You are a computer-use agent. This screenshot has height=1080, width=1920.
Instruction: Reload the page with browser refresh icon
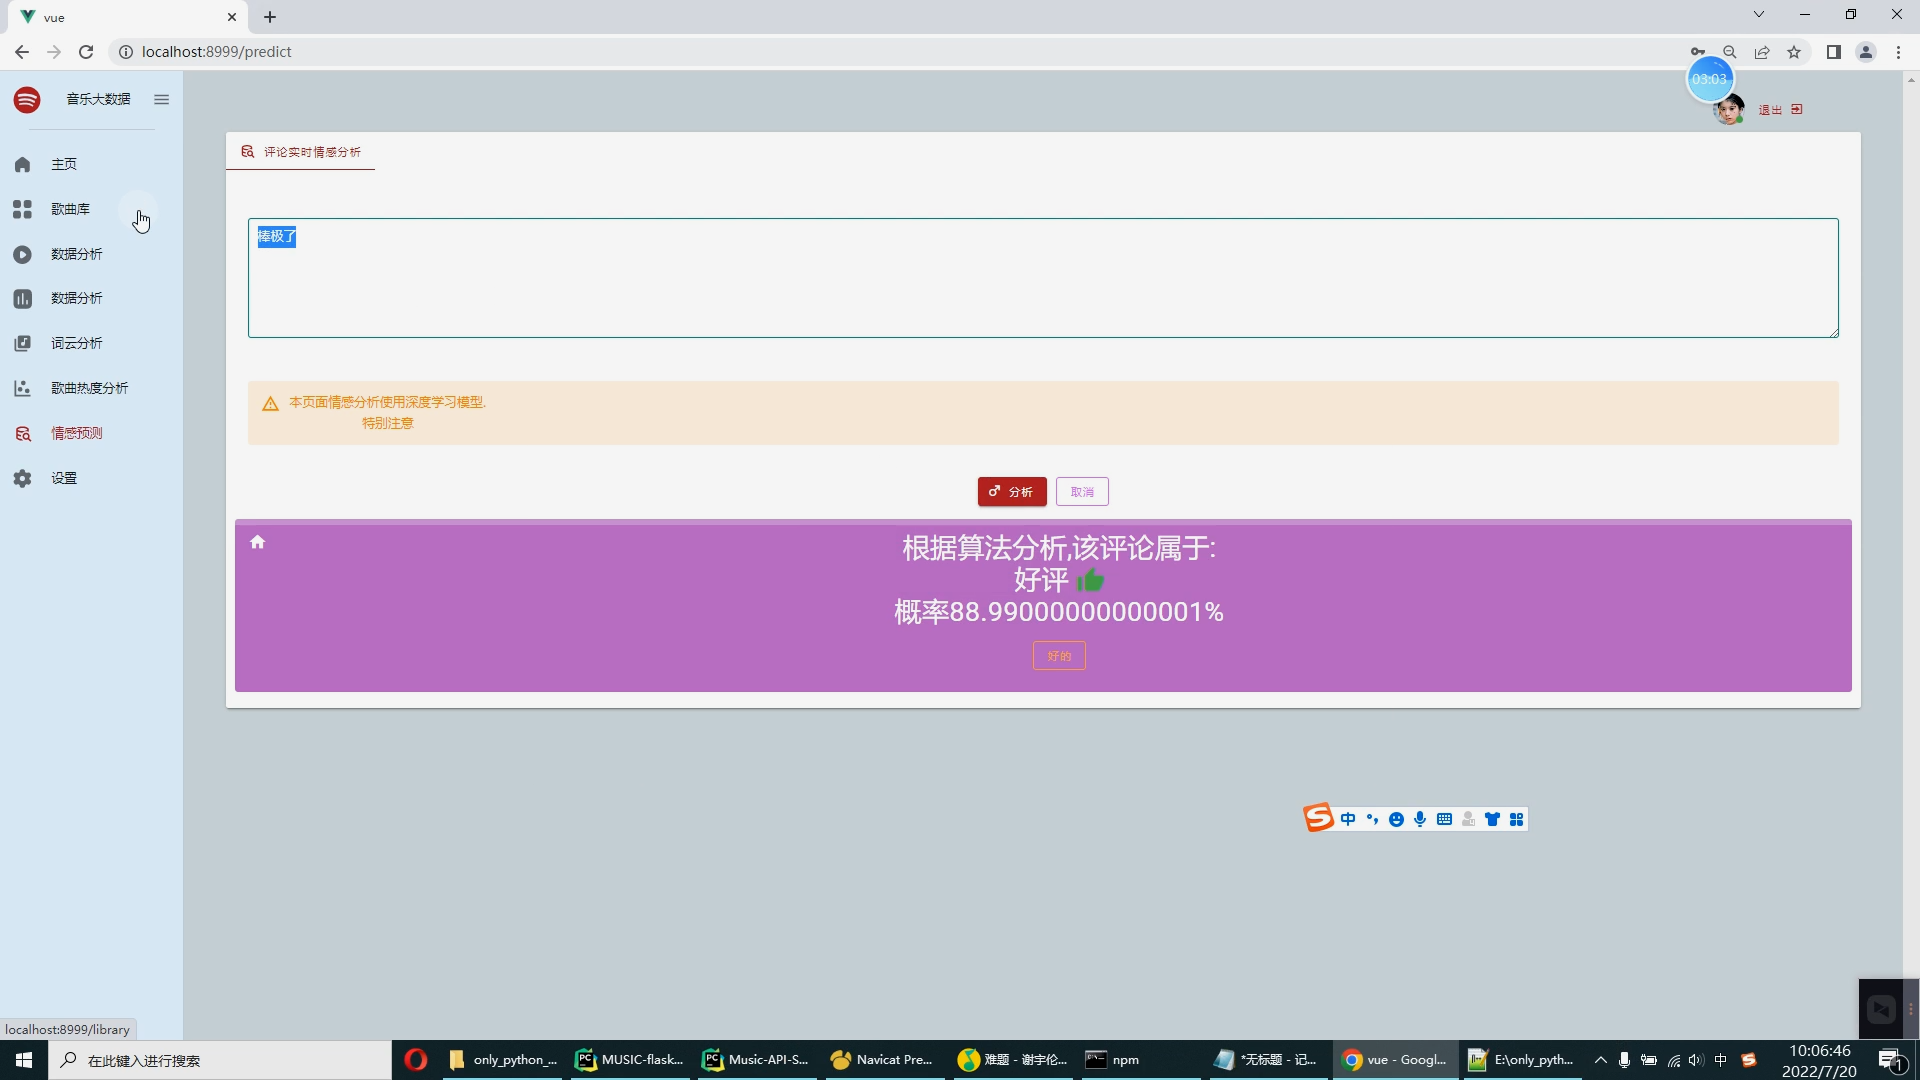(86, 52)
